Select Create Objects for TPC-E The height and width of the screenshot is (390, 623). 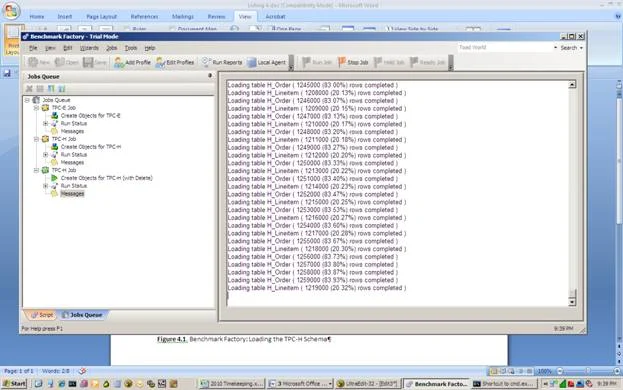point(90,116)
